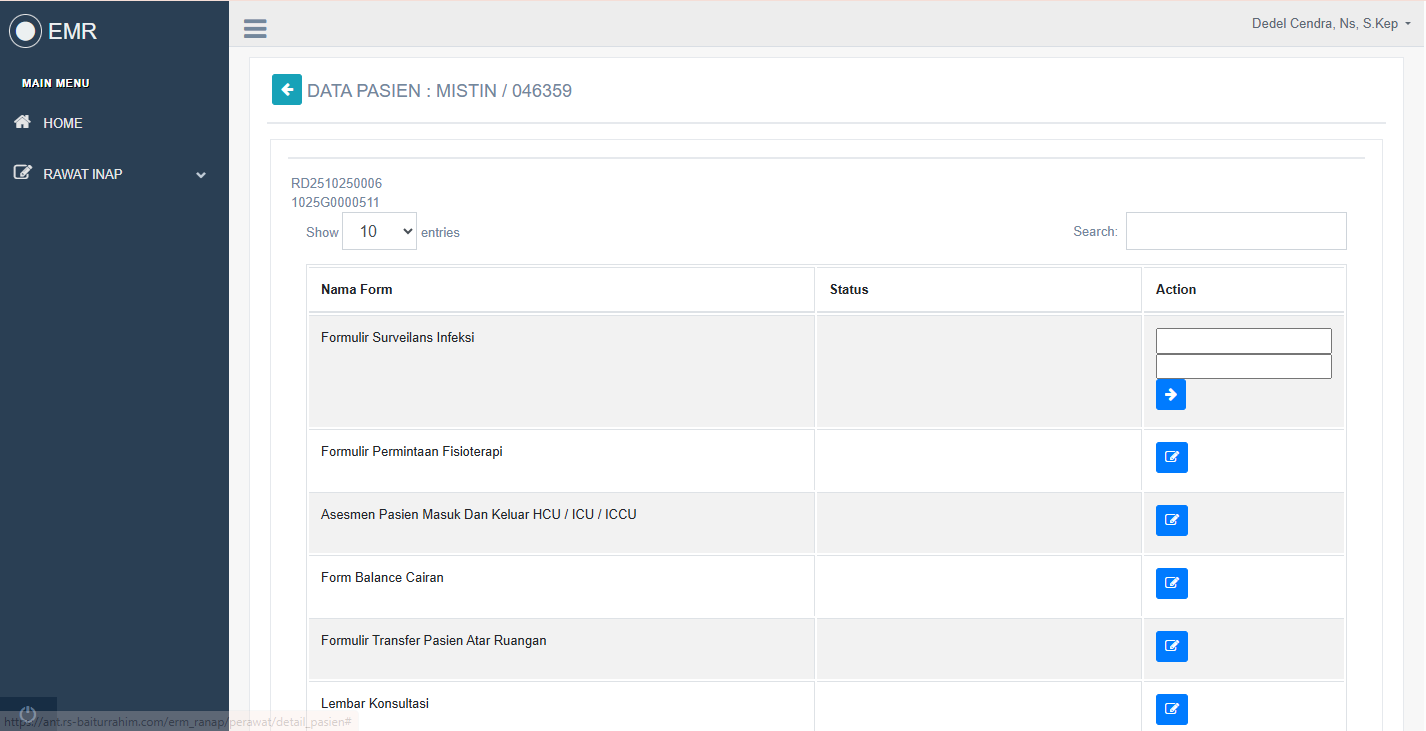Click the back arrow beside Data Pasien
The image size is (1426, 731).
[287, 90]
